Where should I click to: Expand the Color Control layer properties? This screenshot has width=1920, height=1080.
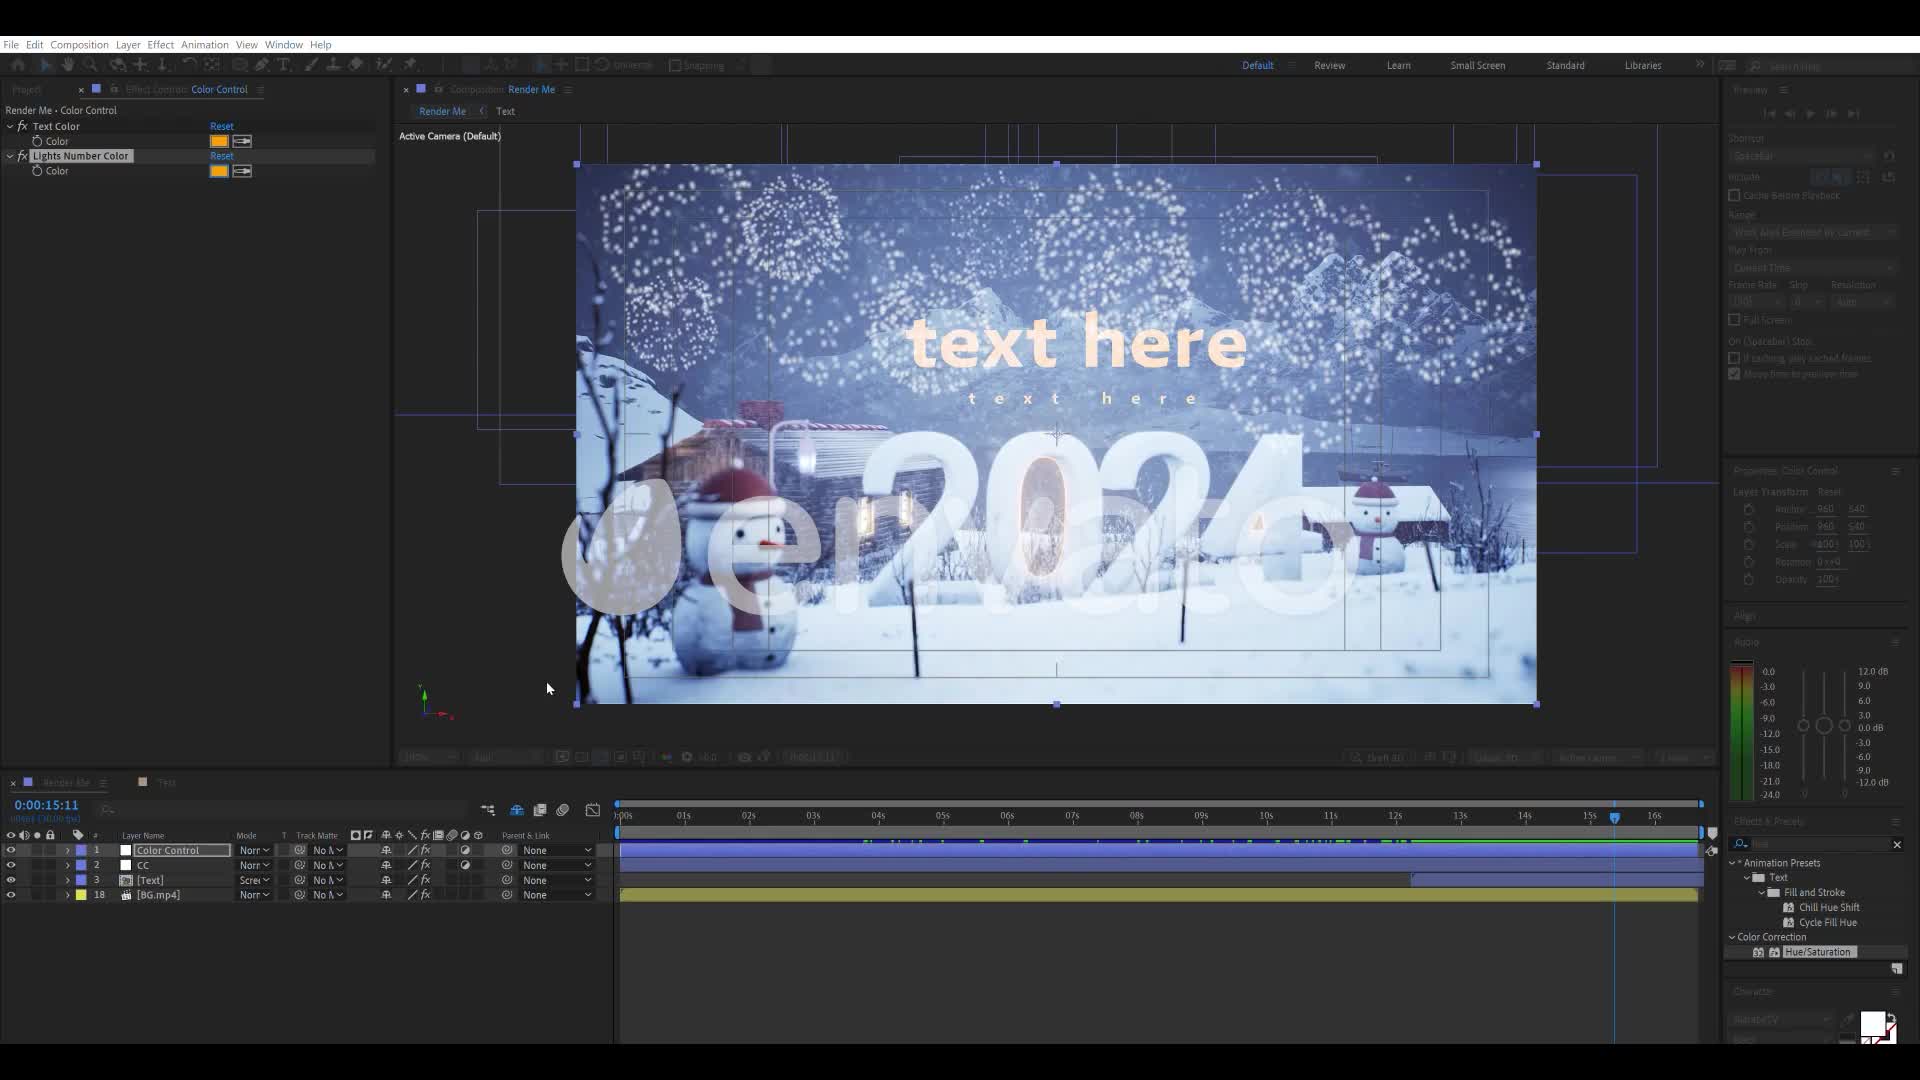click(x=68, y=850)
